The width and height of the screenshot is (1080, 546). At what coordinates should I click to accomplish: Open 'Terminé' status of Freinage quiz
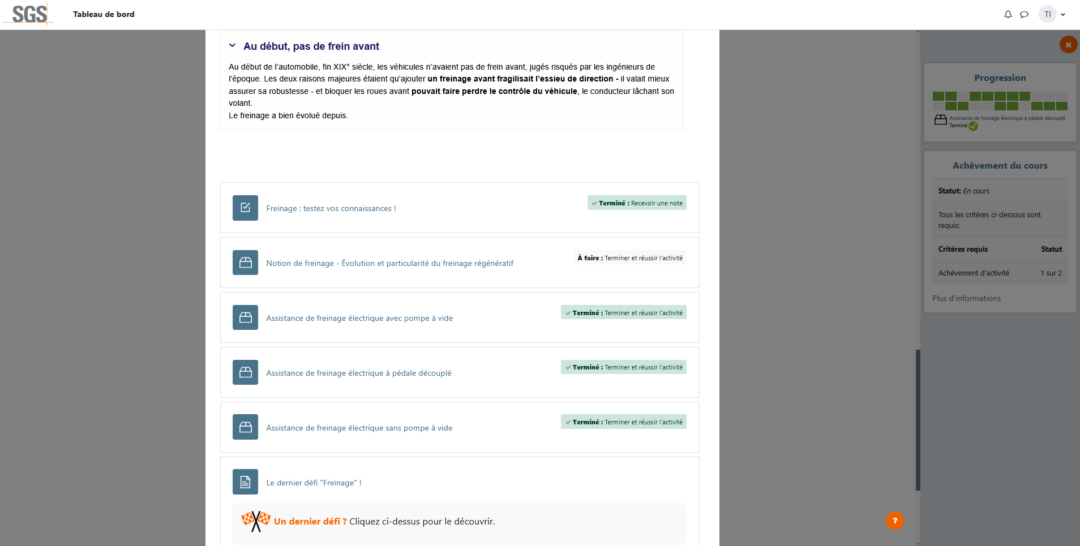coord(637,203)
